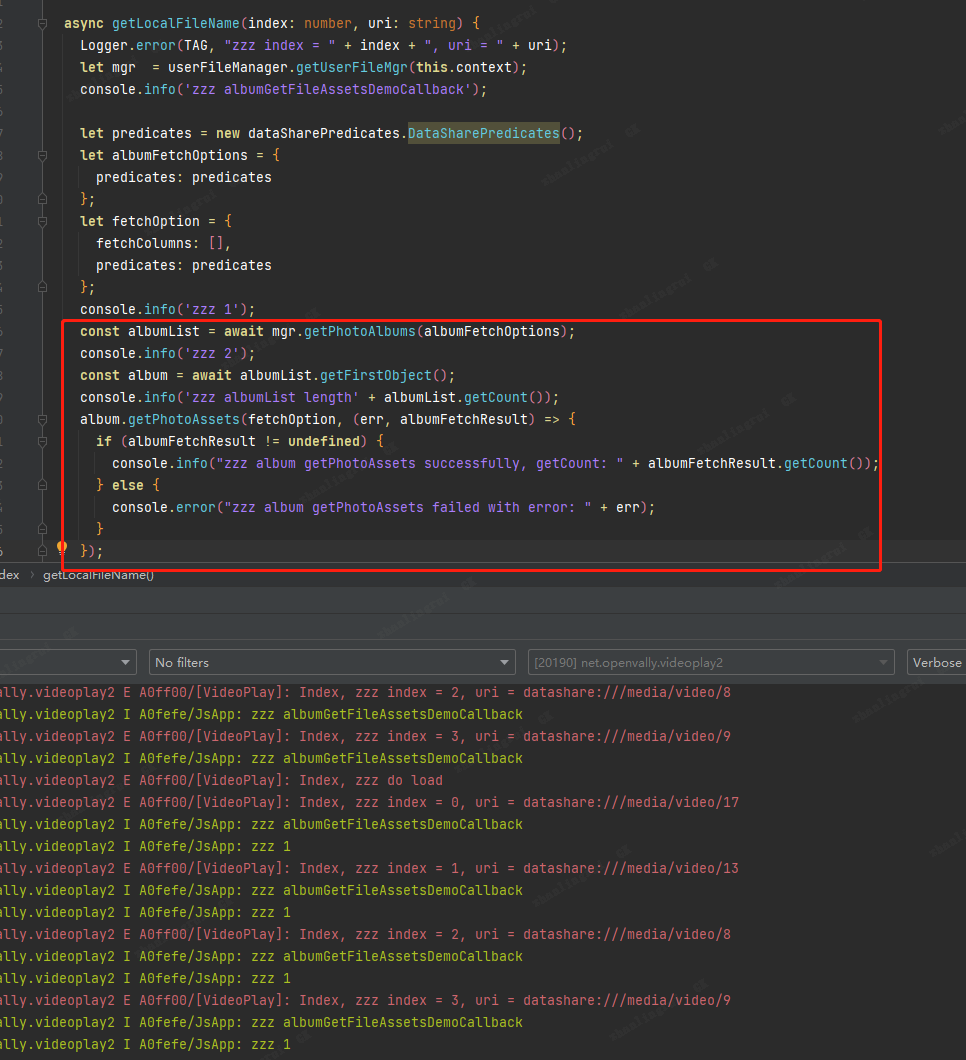Click the getPhotoAssets method name on the album object
This screenshot has width=966, height=1060.
pos(184,419)
